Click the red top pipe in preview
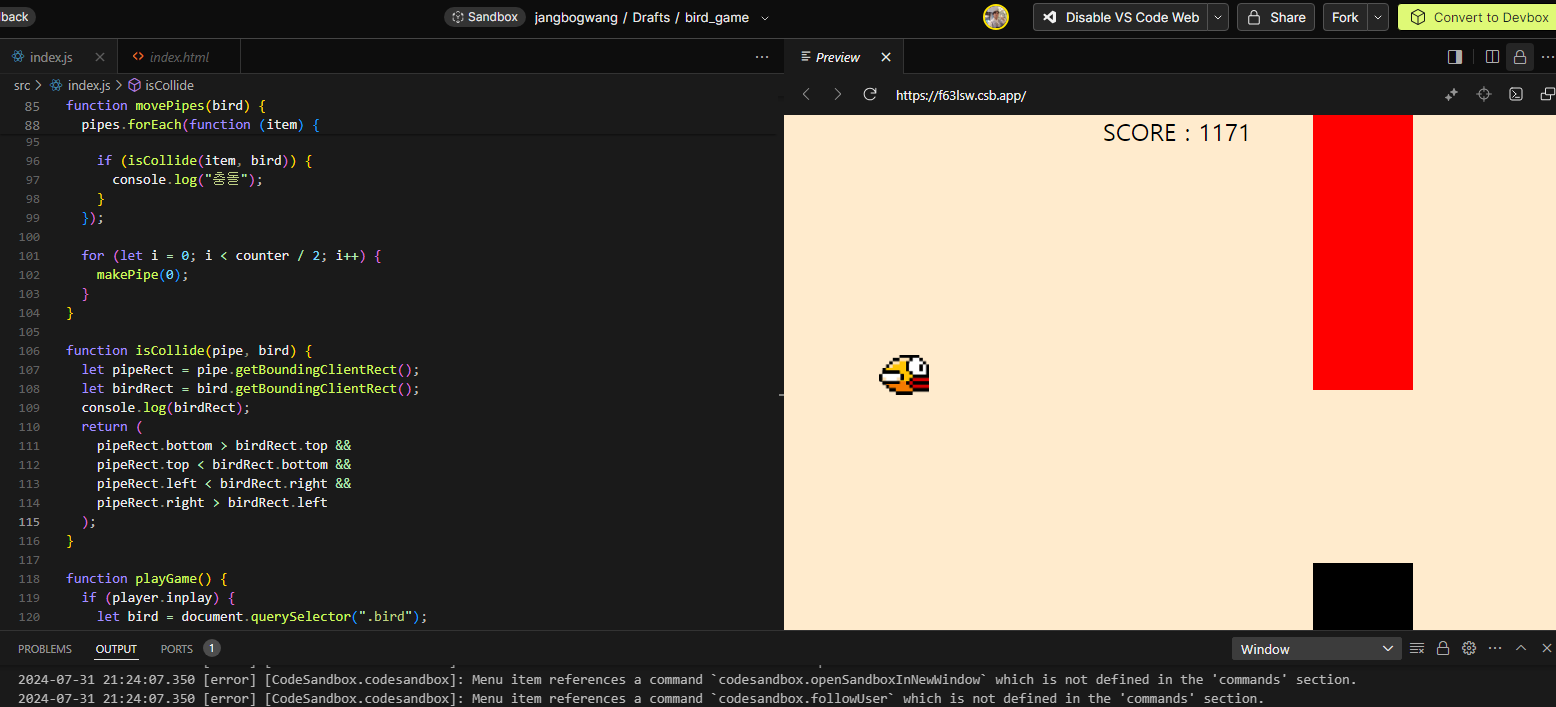Screen dimensions: 1556x707 (x=1362, y=252)
